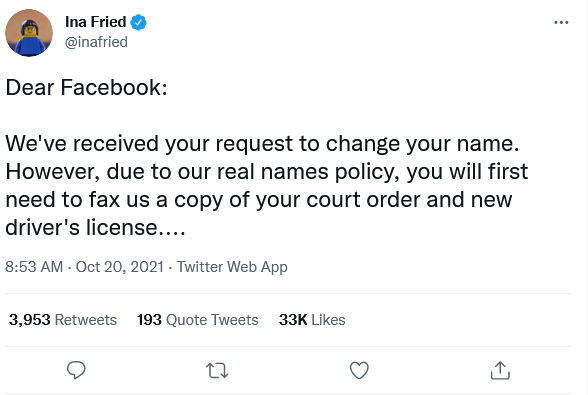
Task: Open the Ina Fried display name
Action: click(x=95, y=22)
